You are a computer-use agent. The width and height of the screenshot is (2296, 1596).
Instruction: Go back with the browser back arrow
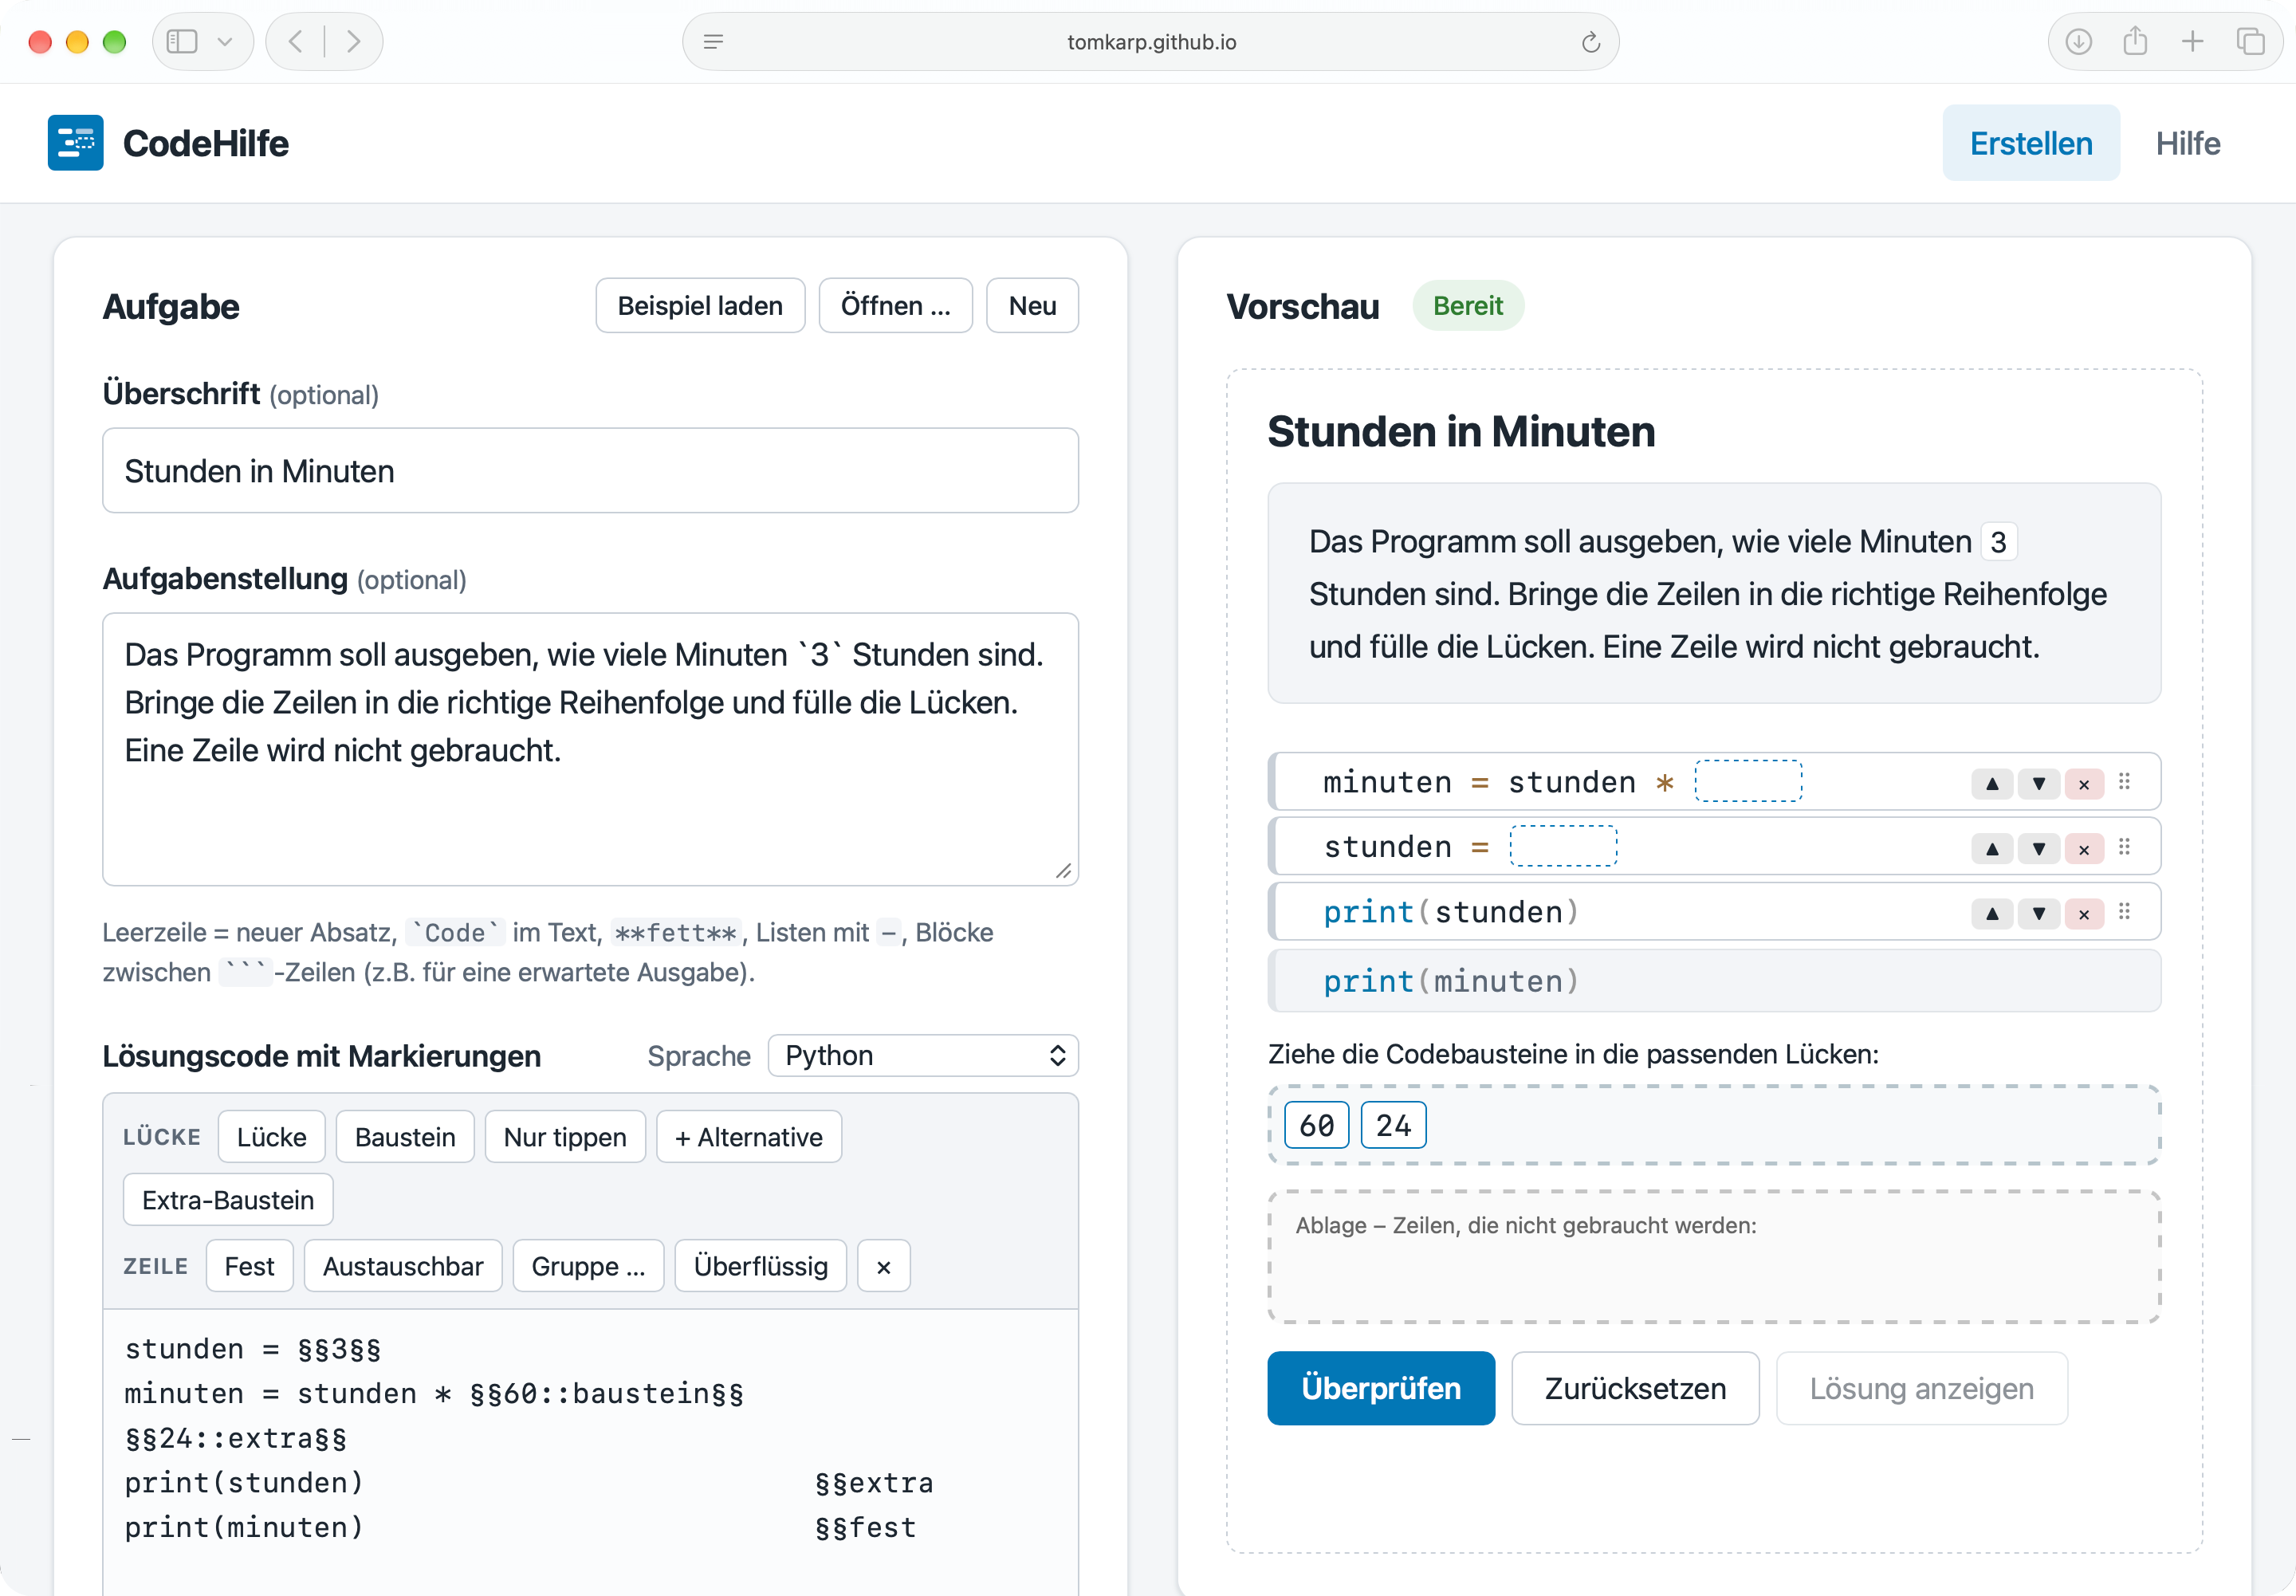coord(295,42)
